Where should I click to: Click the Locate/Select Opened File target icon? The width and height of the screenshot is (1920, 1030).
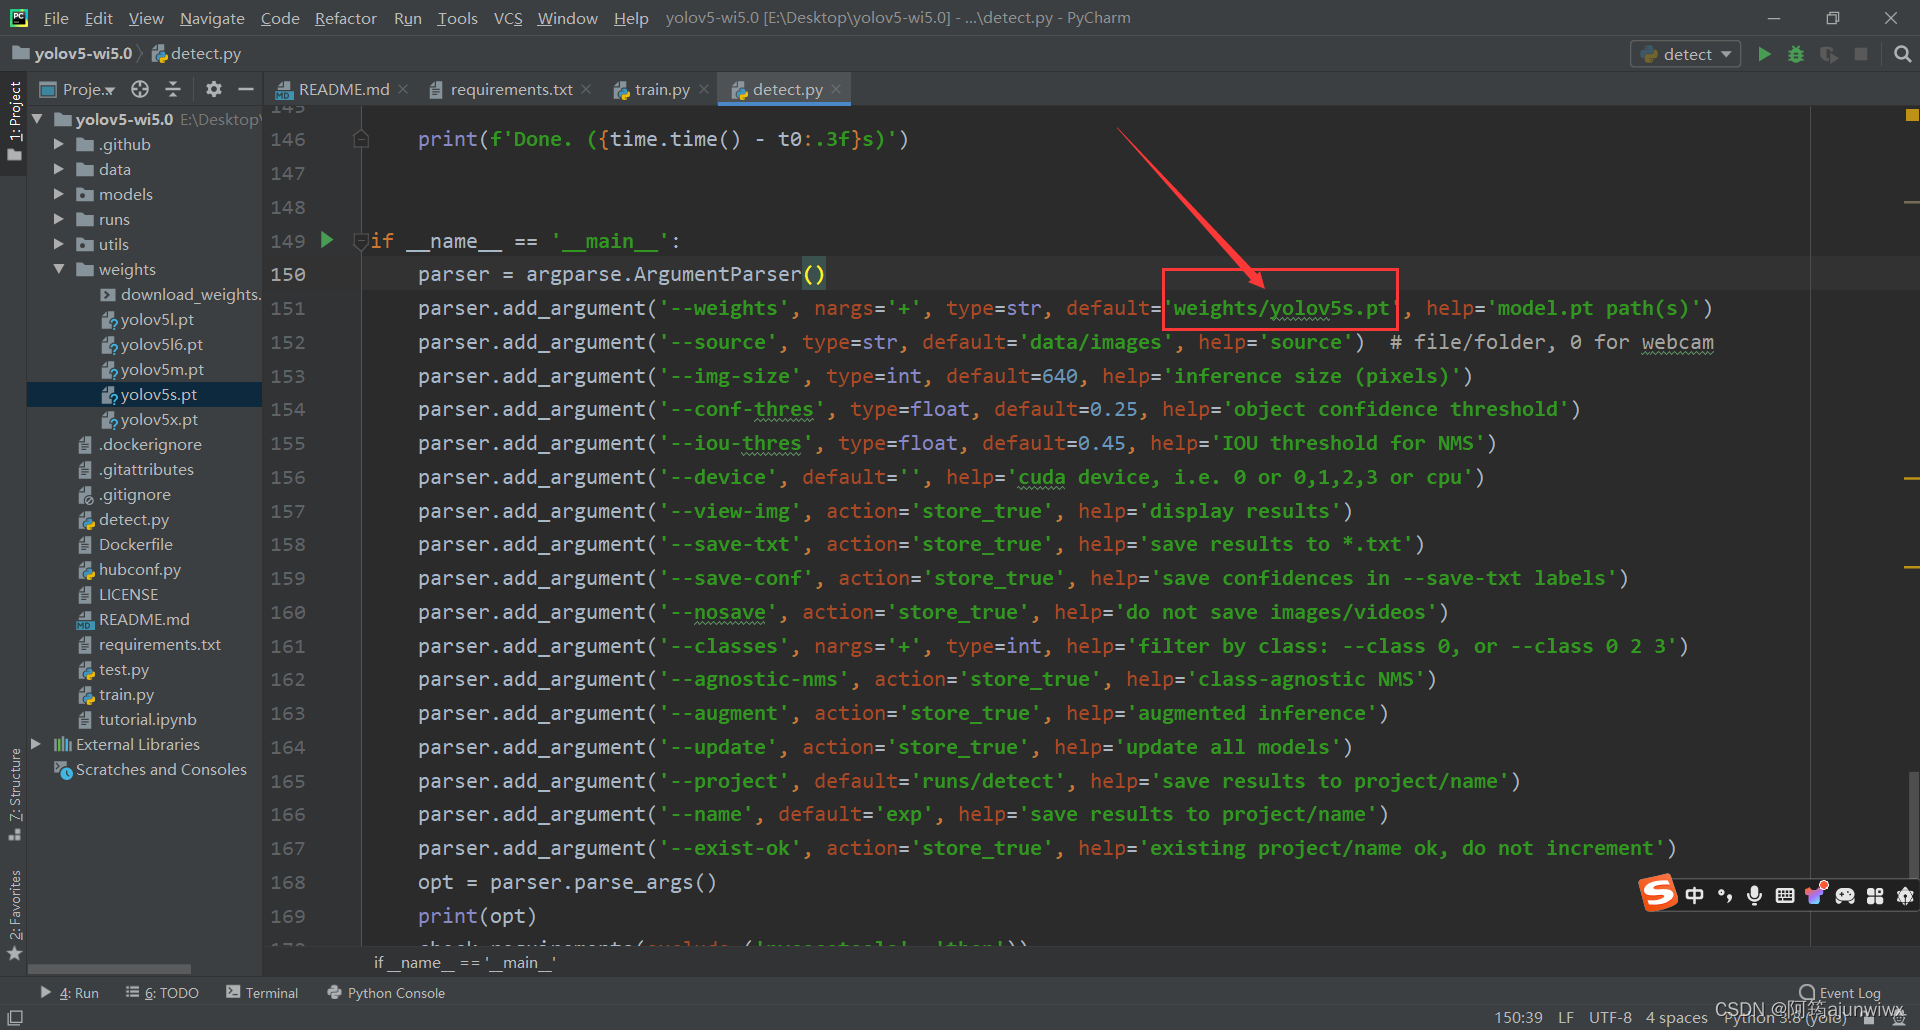(x=140, y=89)
